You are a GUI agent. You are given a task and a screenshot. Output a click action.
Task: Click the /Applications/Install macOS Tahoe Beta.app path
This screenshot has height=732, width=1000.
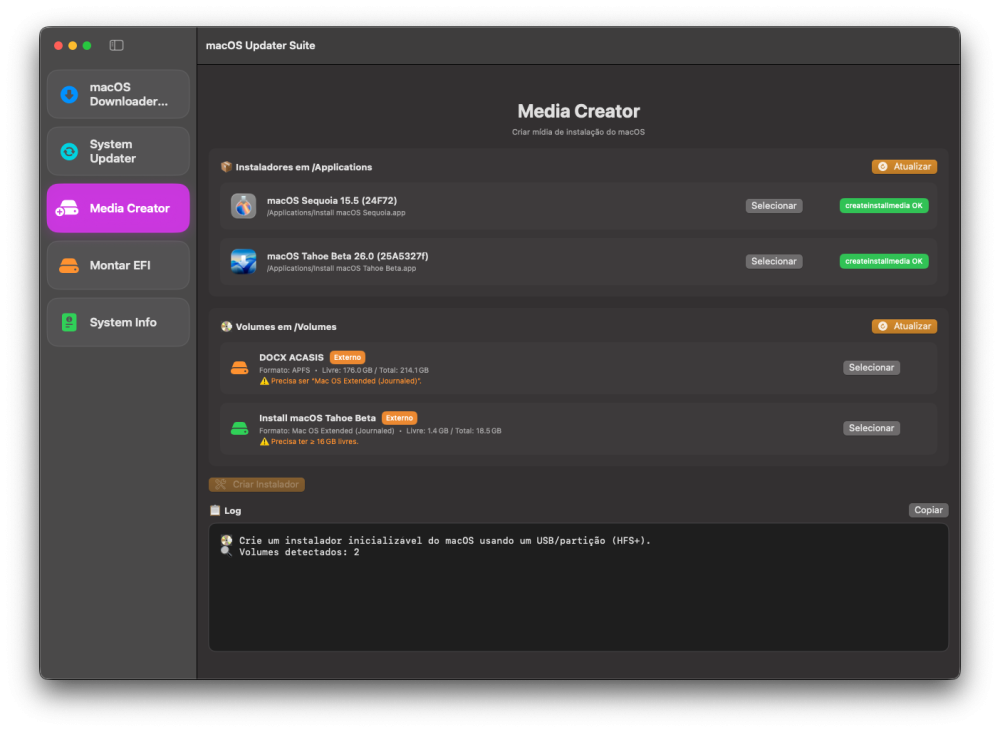[341, 268]
